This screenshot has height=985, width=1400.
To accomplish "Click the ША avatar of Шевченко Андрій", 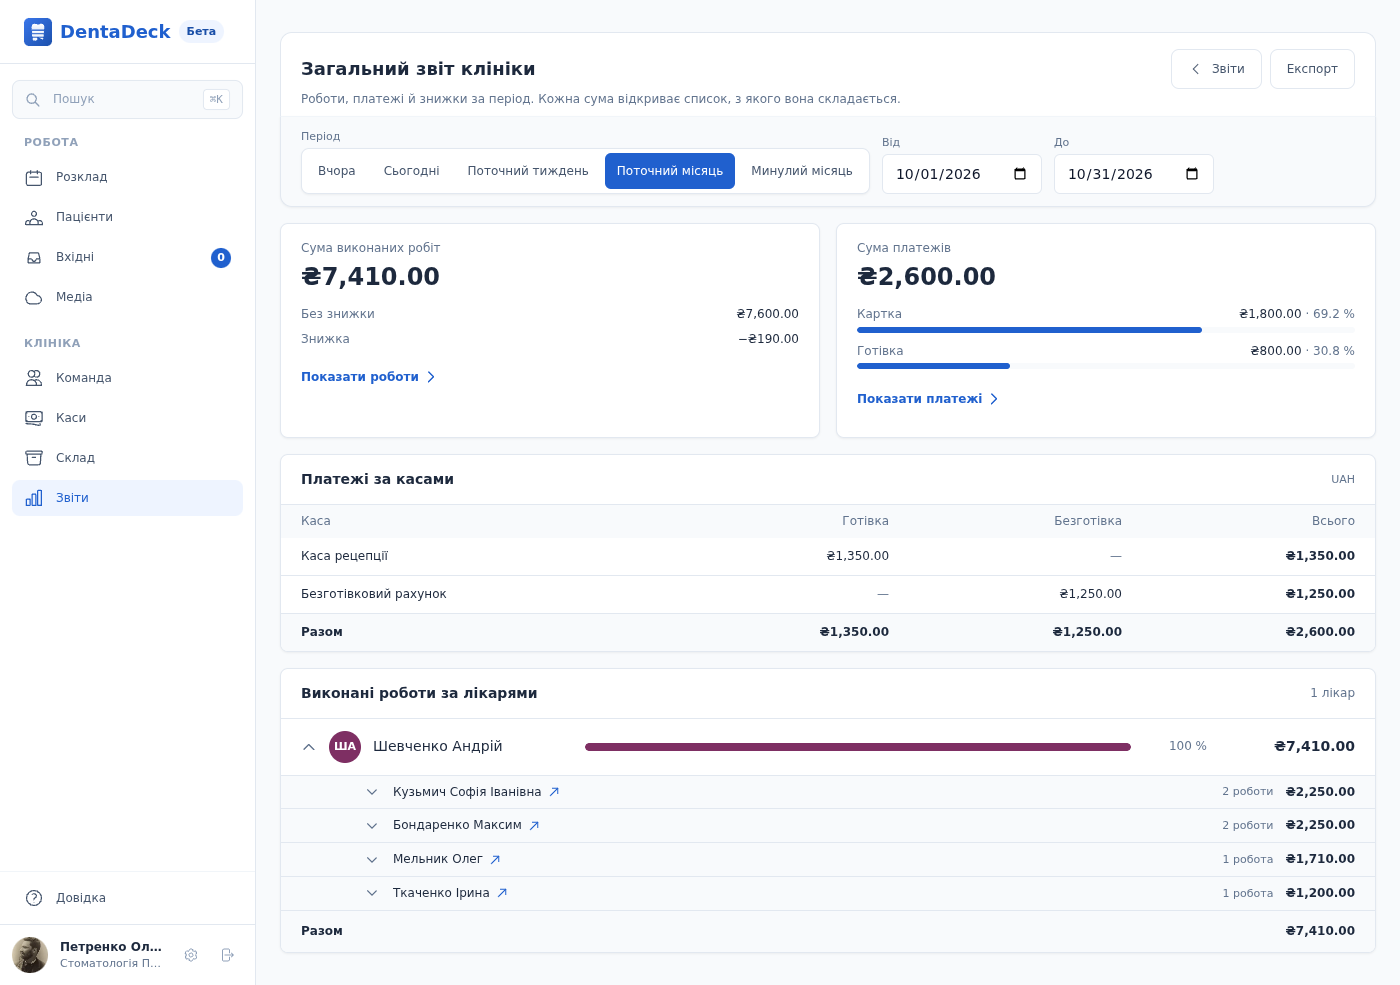I will coord(345,747).
